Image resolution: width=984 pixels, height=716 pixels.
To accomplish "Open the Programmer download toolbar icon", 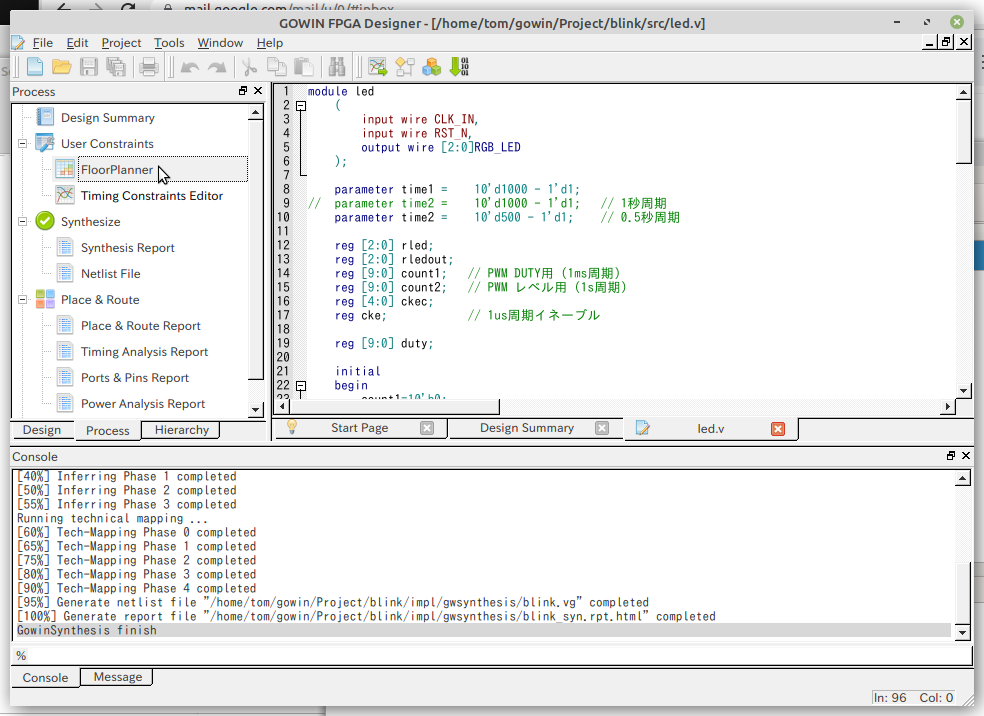I will (459, 67).
